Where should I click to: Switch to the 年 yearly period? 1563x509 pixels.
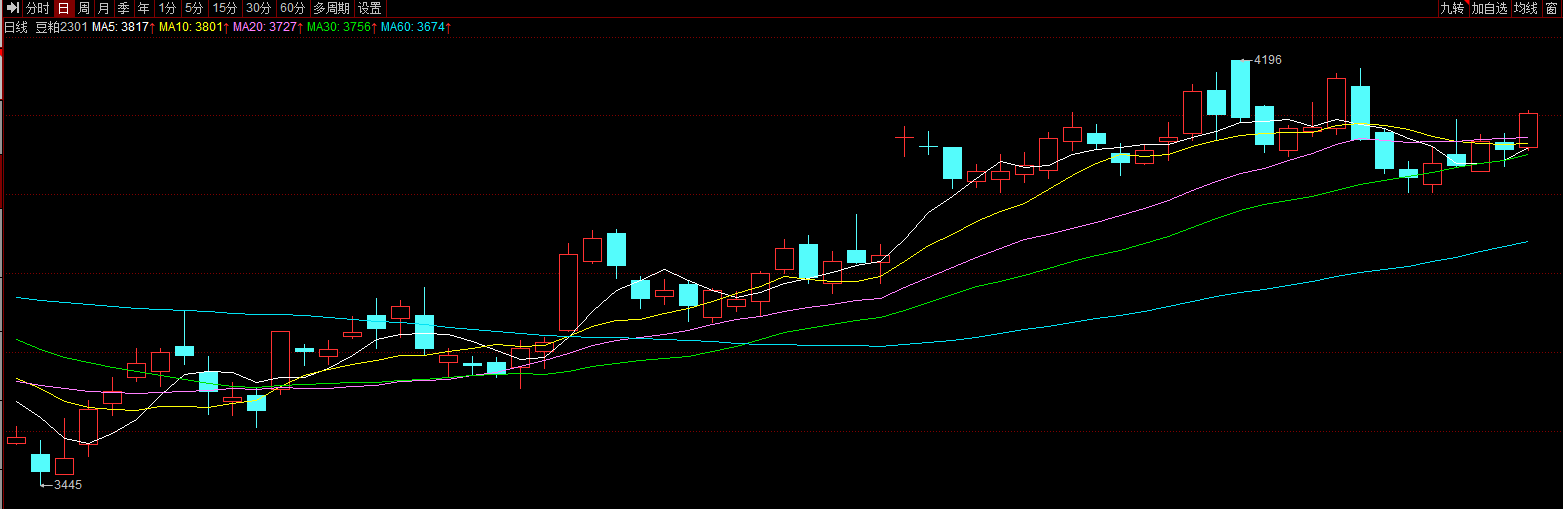144,8
